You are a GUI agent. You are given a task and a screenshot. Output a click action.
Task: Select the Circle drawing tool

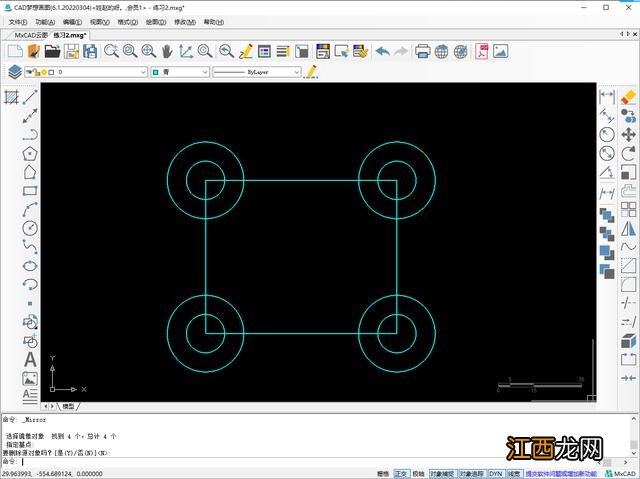click(x=30, y=228)
